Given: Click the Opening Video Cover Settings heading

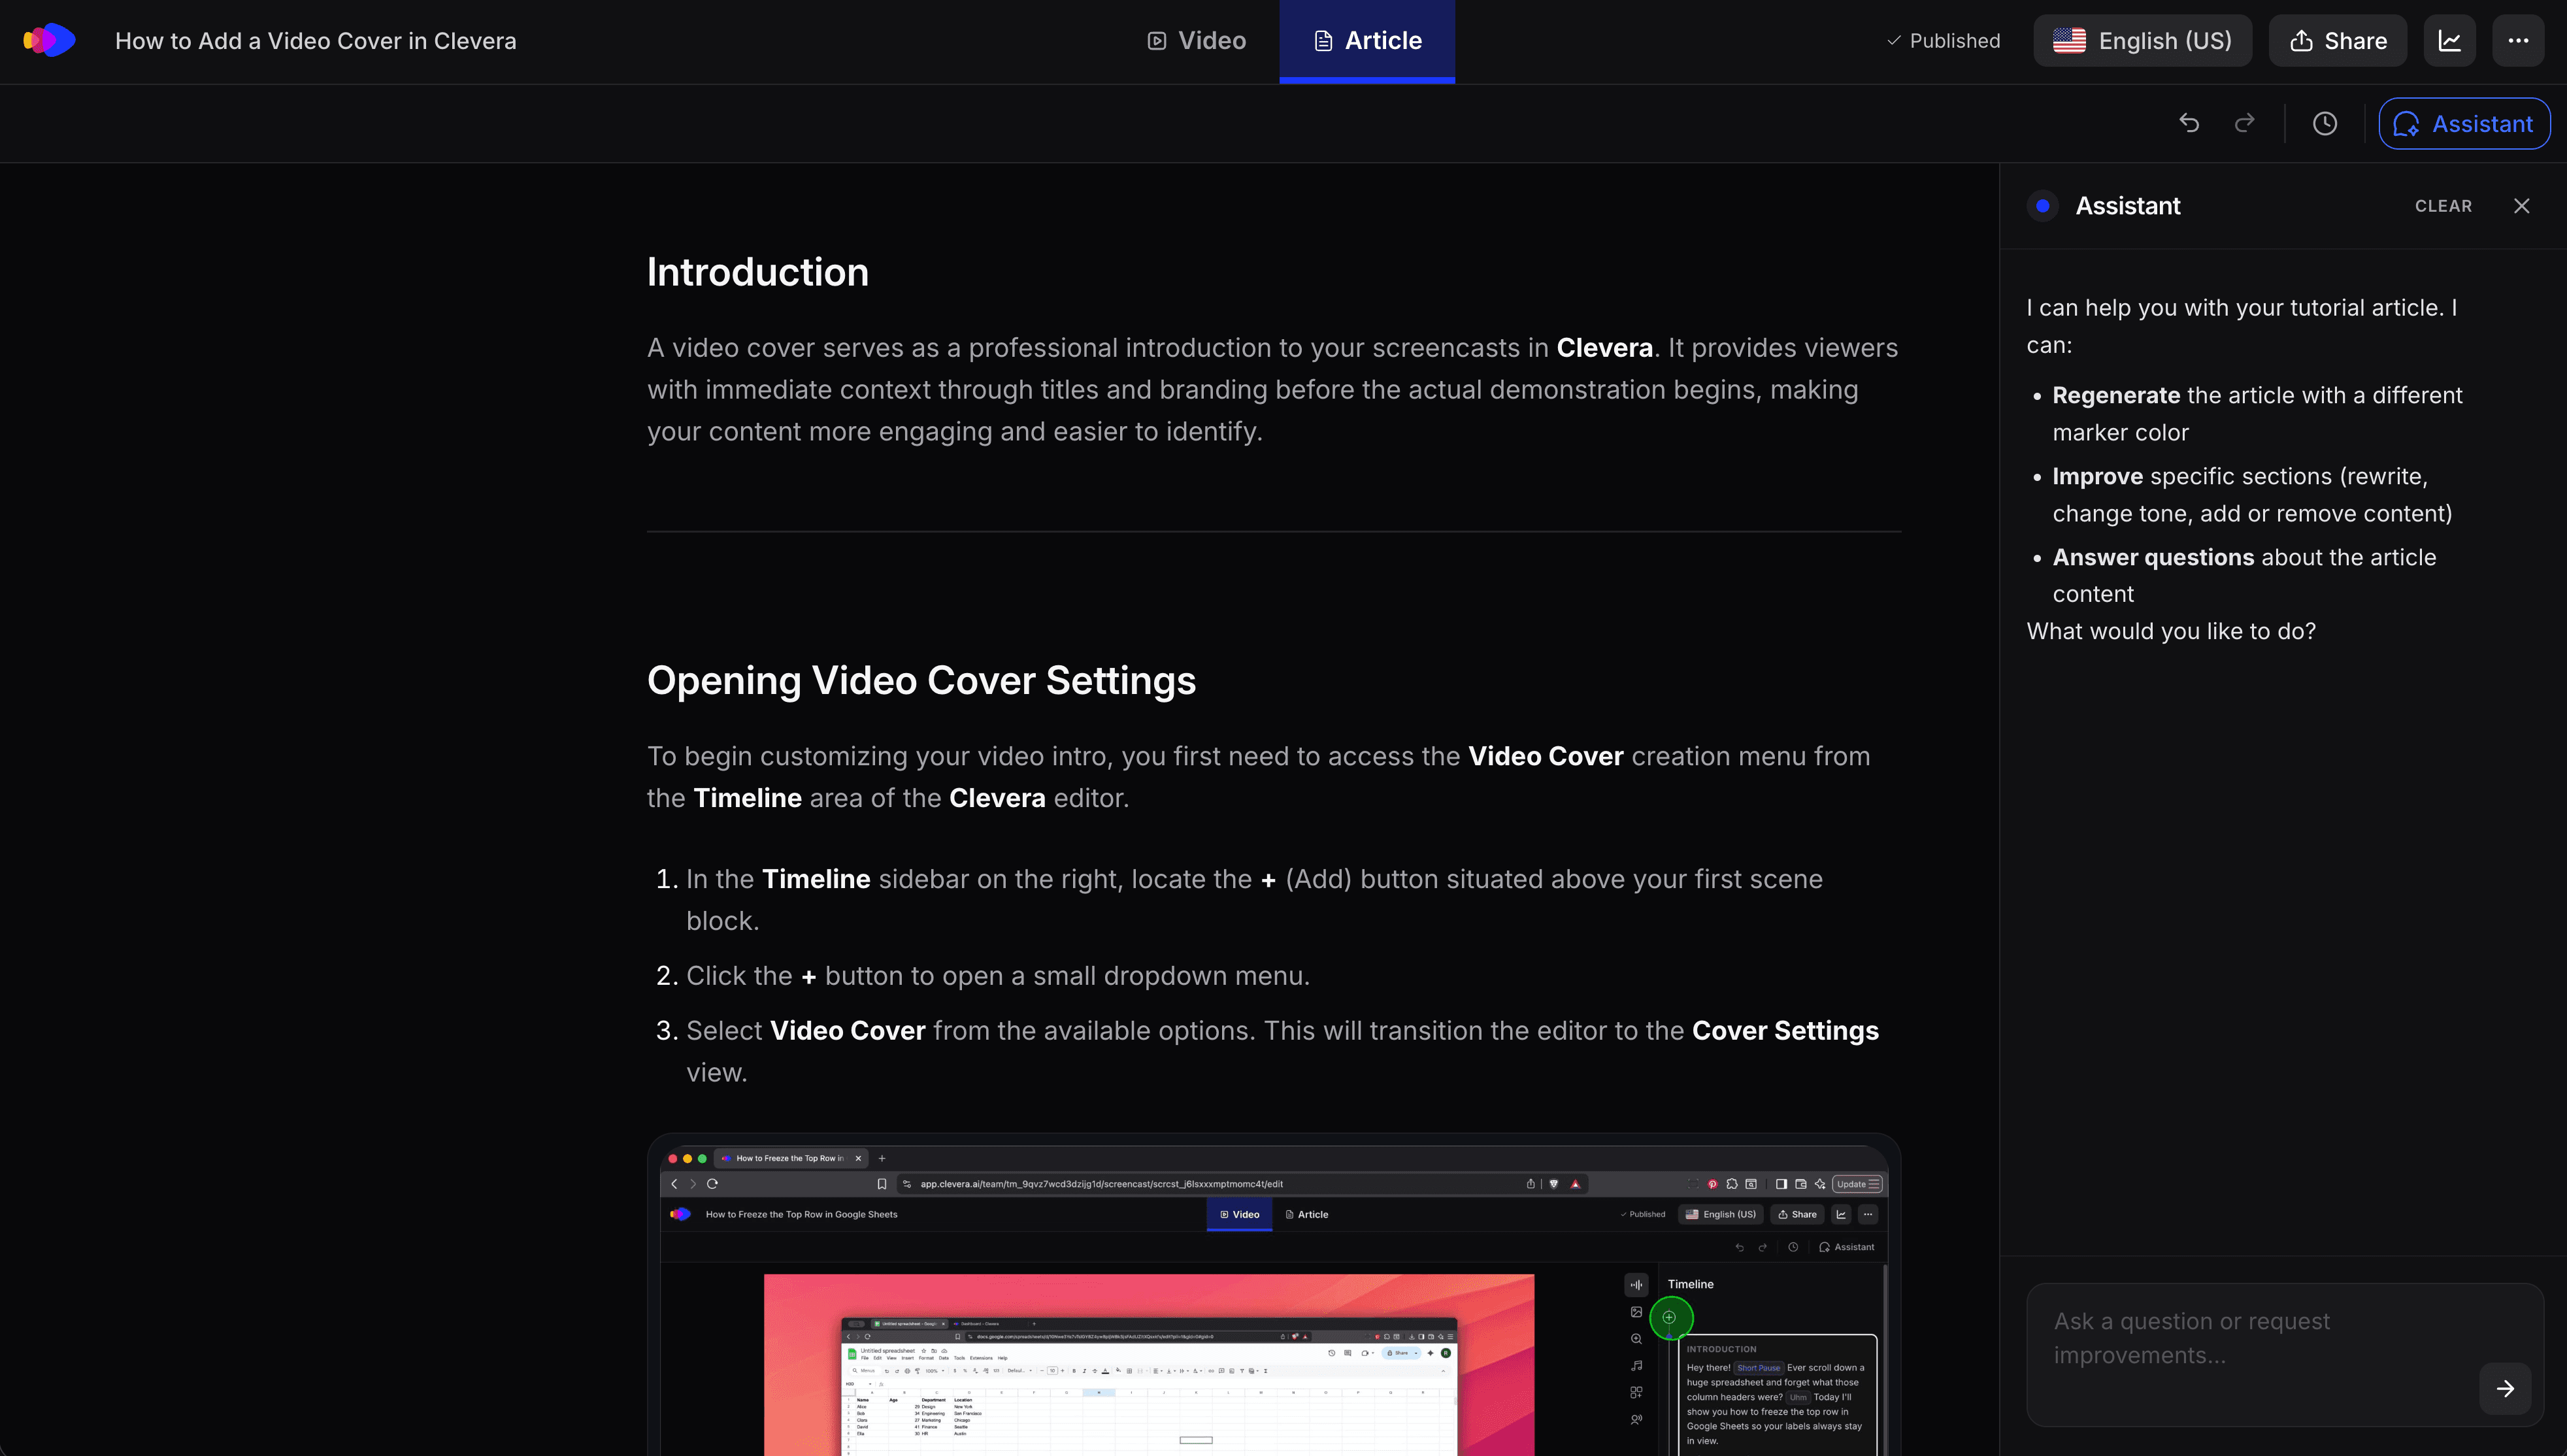Looking at the screenshot, I should coord(921,680).
